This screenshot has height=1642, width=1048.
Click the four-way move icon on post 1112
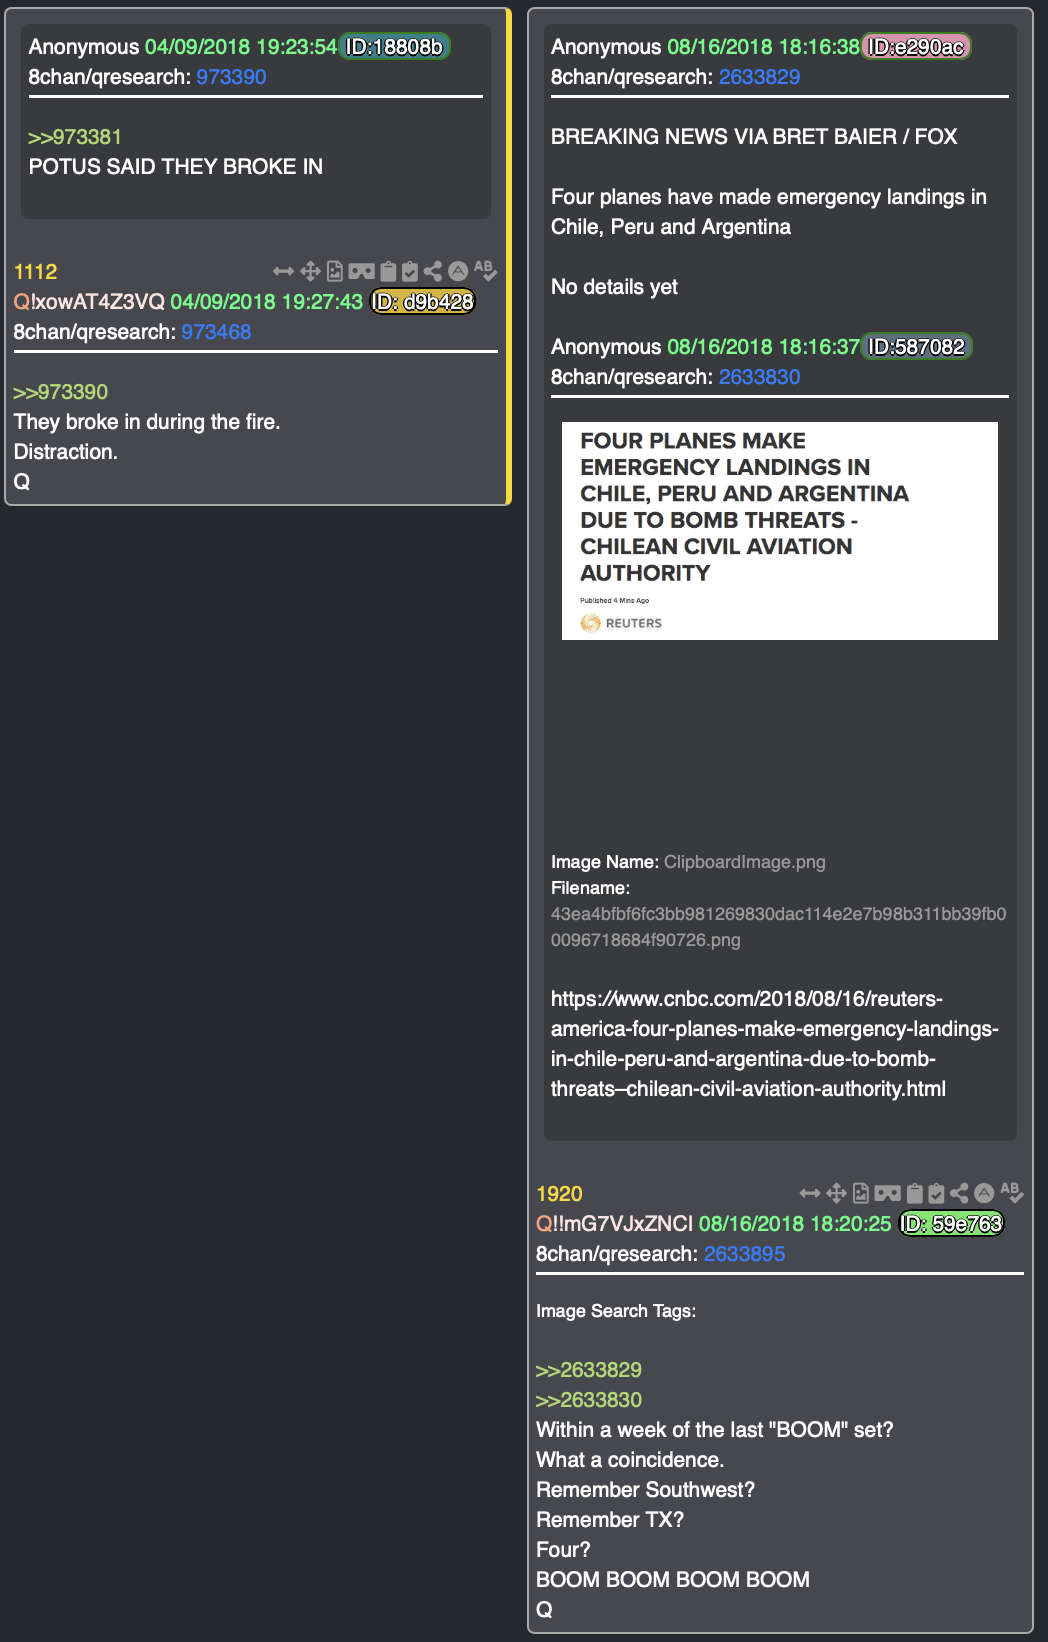[x=310, y=271]
